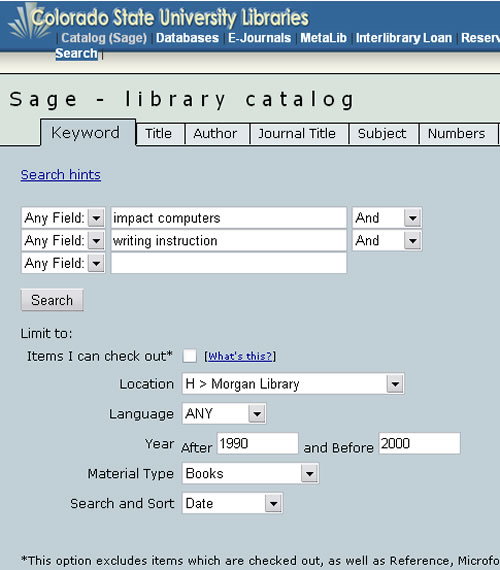Click the 'impact computers' search field
The width and height of the screenshot is (500, 570).
click(229, 218)
